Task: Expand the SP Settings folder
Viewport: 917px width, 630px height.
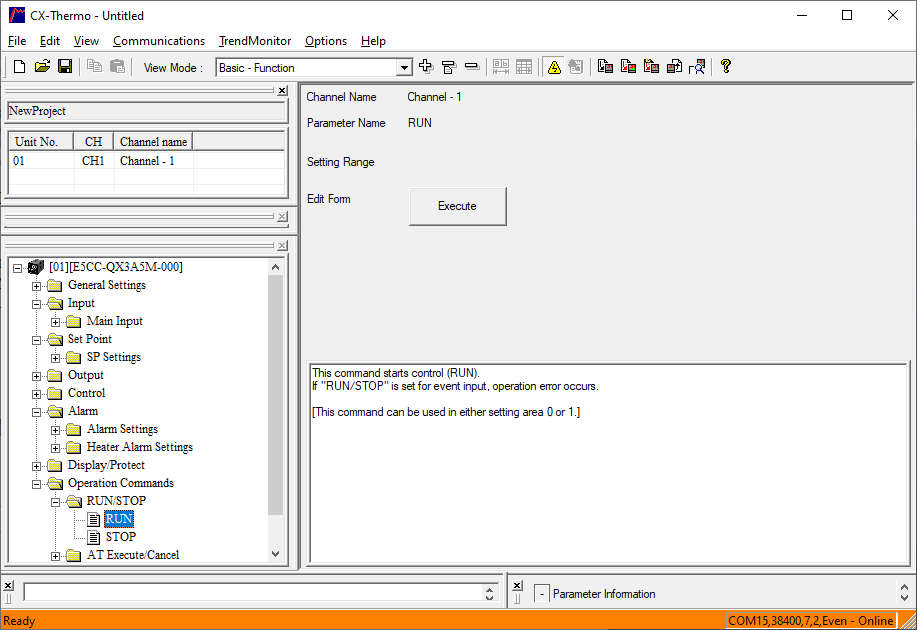Action: [x=55, y=358]
